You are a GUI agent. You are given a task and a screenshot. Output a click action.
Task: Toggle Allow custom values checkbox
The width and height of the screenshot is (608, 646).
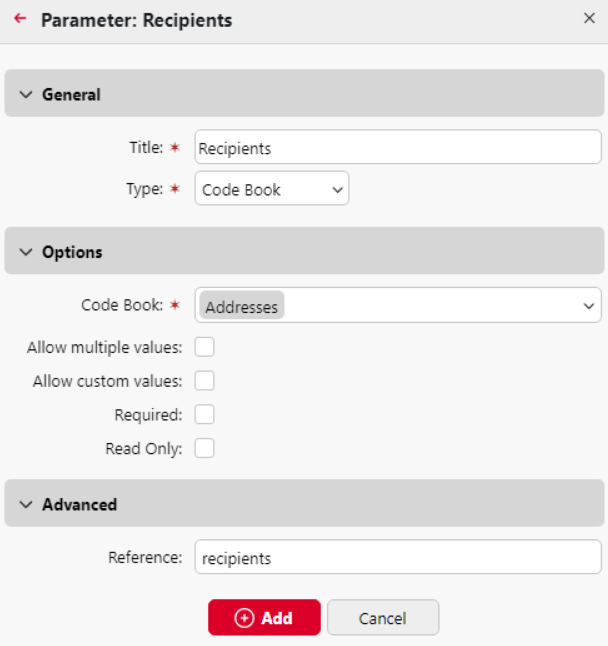205,381
